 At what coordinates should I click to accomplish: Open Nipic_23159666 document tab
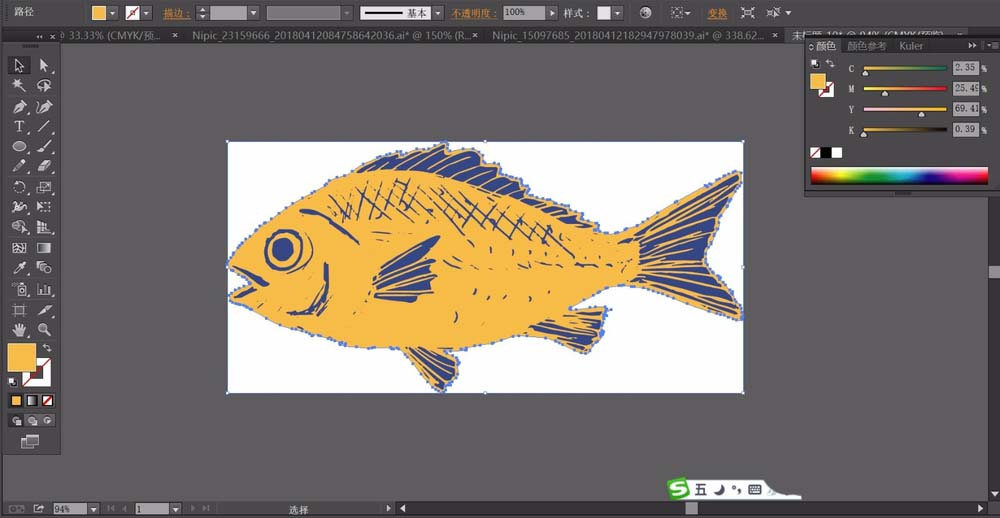[x=332, y=36]
